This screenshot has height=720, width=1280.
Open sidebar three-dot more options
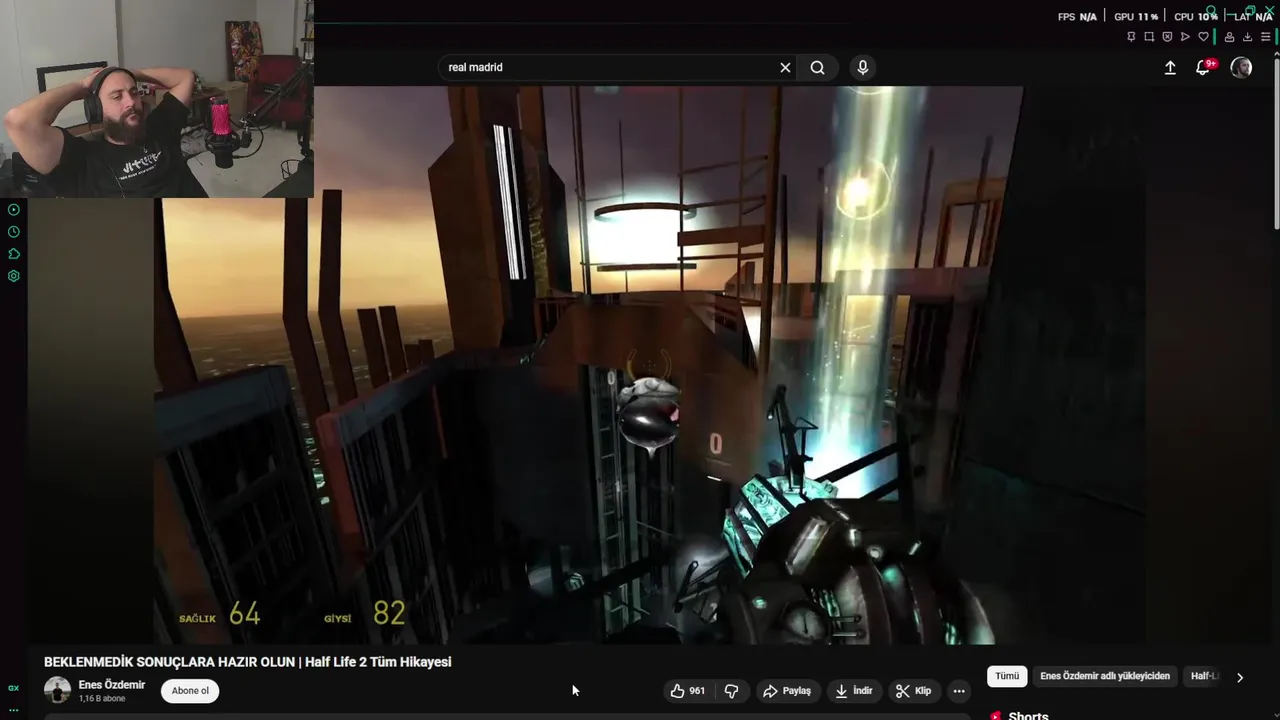[x=14, y=709]
